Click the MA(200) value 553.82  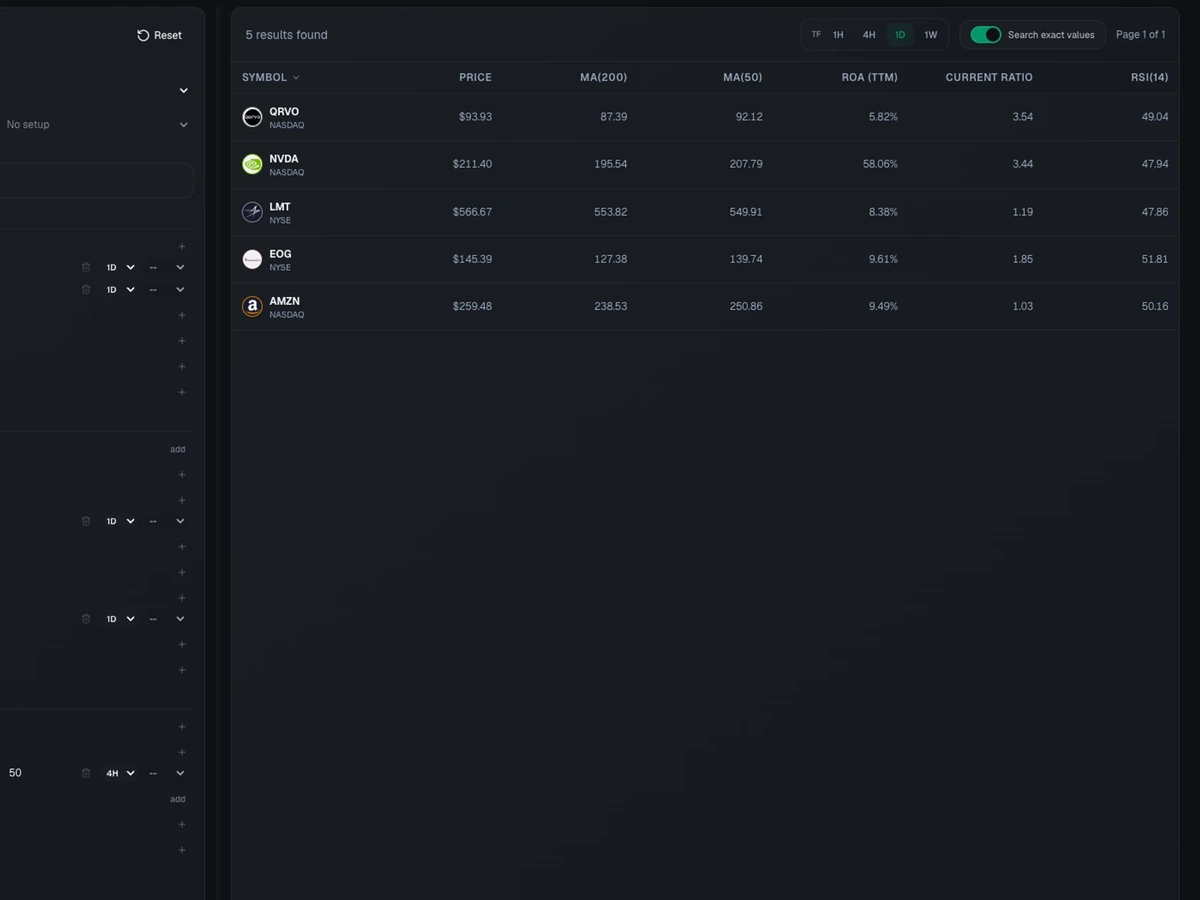coord(611,212)
